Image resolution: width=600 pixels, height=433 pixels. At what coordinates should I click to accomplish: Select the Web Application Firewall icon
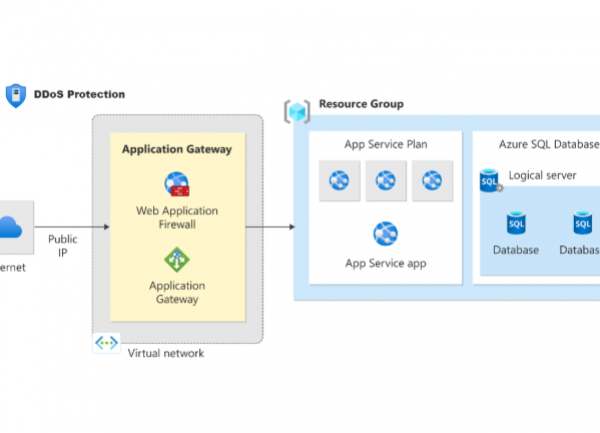pos(177,185)
